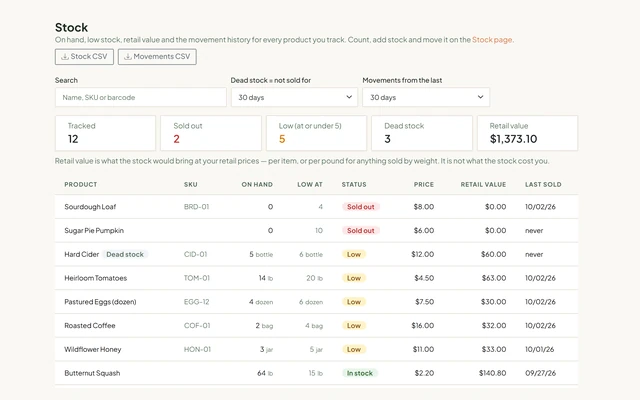640x400 pixels.
Task: Click the 09/27/26 last sold date
Action: click(540, 373)
